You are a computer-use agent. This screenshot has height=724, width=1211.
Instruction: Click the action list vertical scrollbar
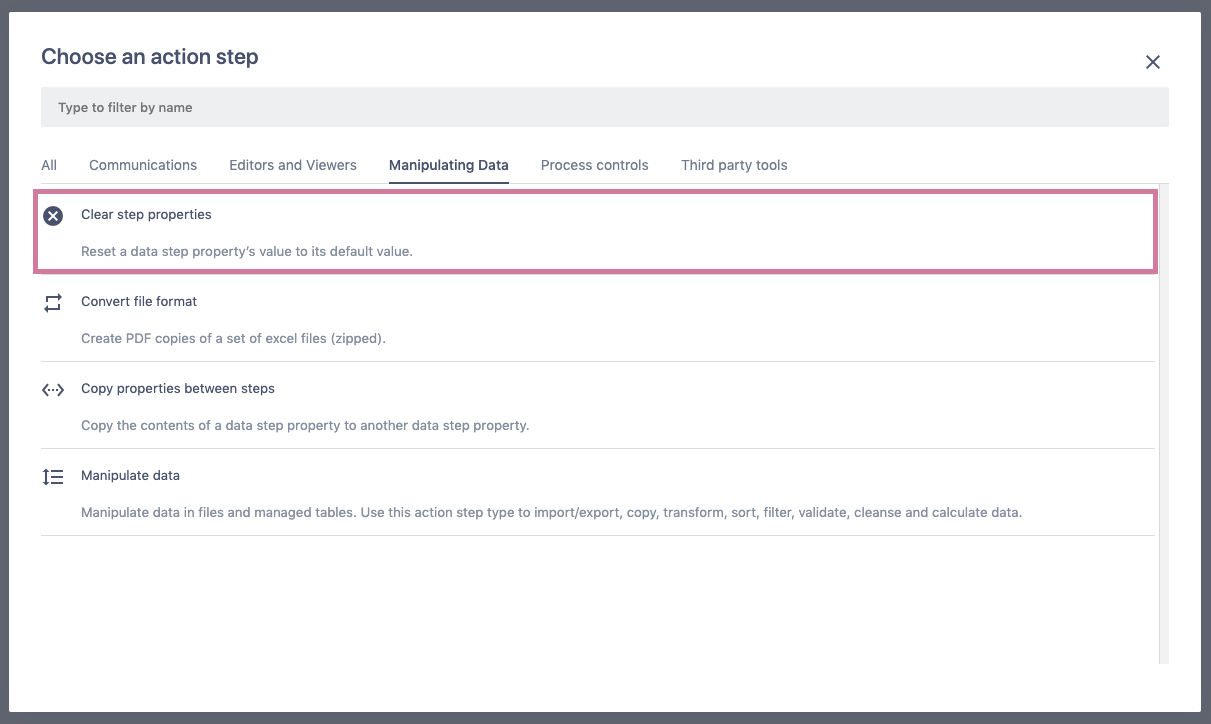point(1164,420)
